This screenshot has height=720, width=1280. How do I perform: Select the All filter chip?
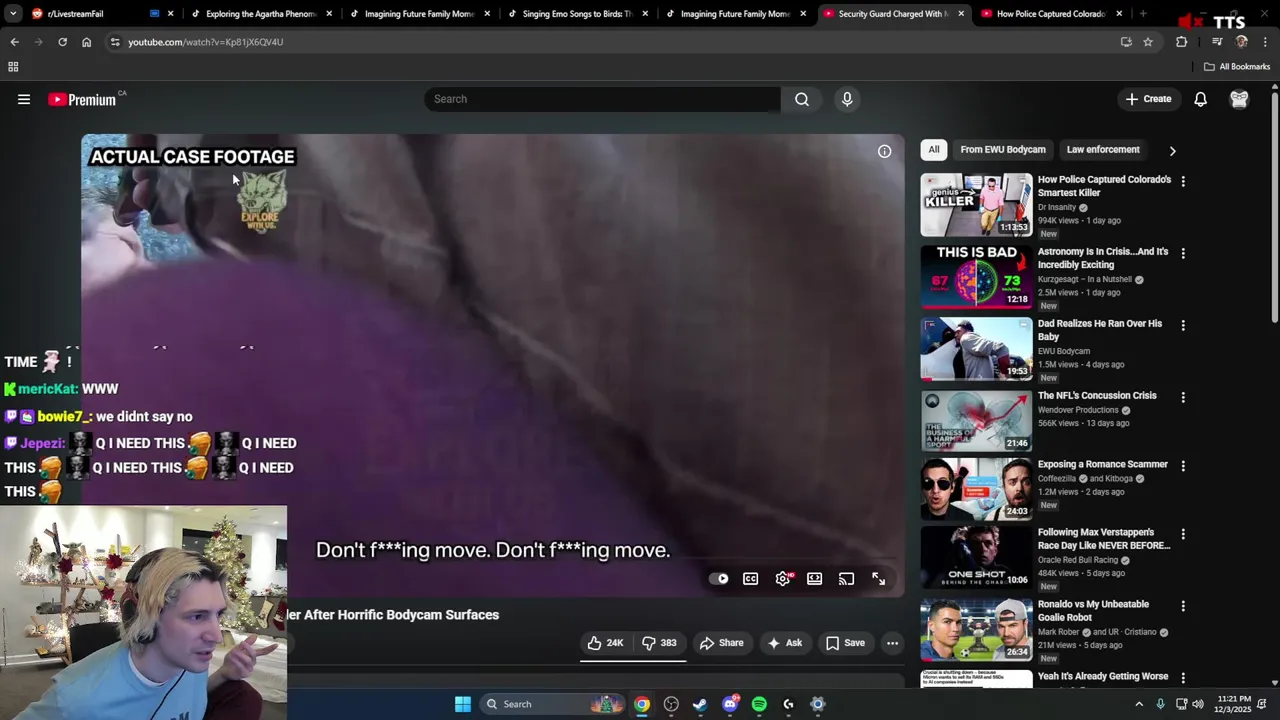tap(933, 150)
